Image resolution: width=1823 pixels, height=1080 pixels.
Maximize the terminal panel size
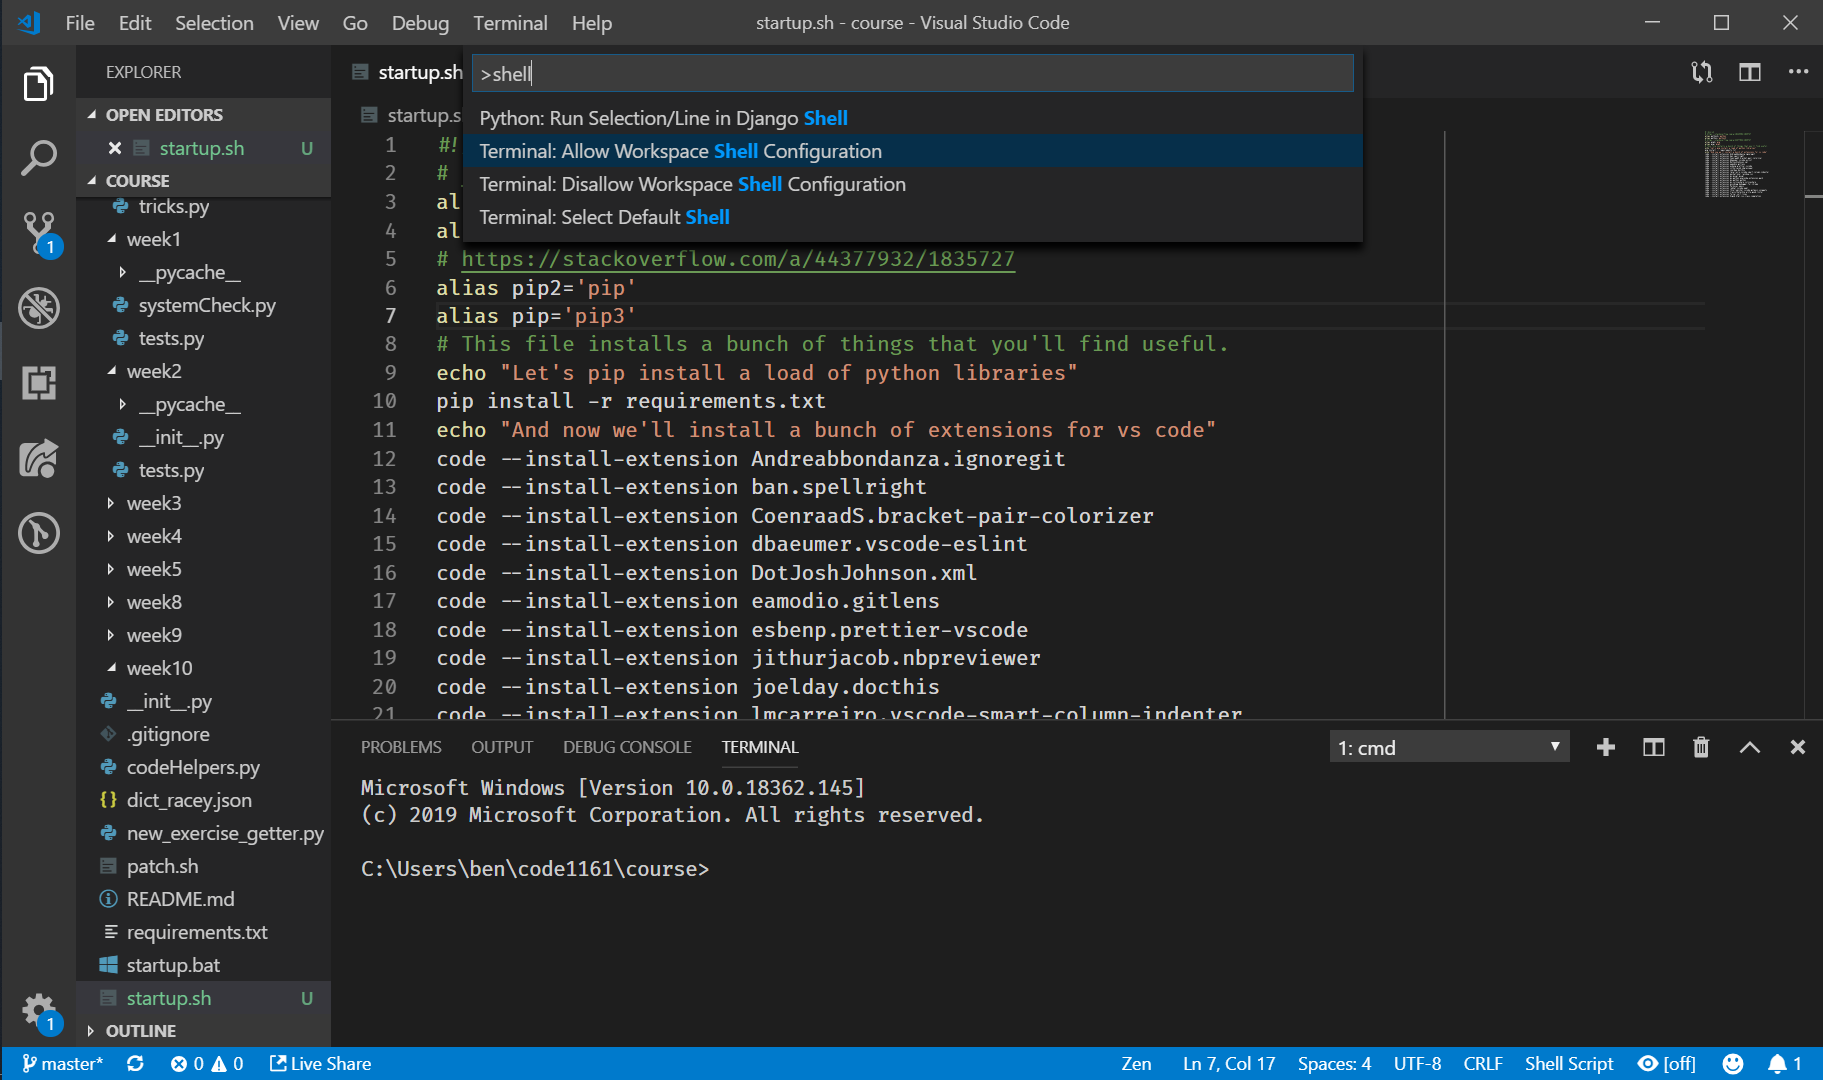[1749, 747]
